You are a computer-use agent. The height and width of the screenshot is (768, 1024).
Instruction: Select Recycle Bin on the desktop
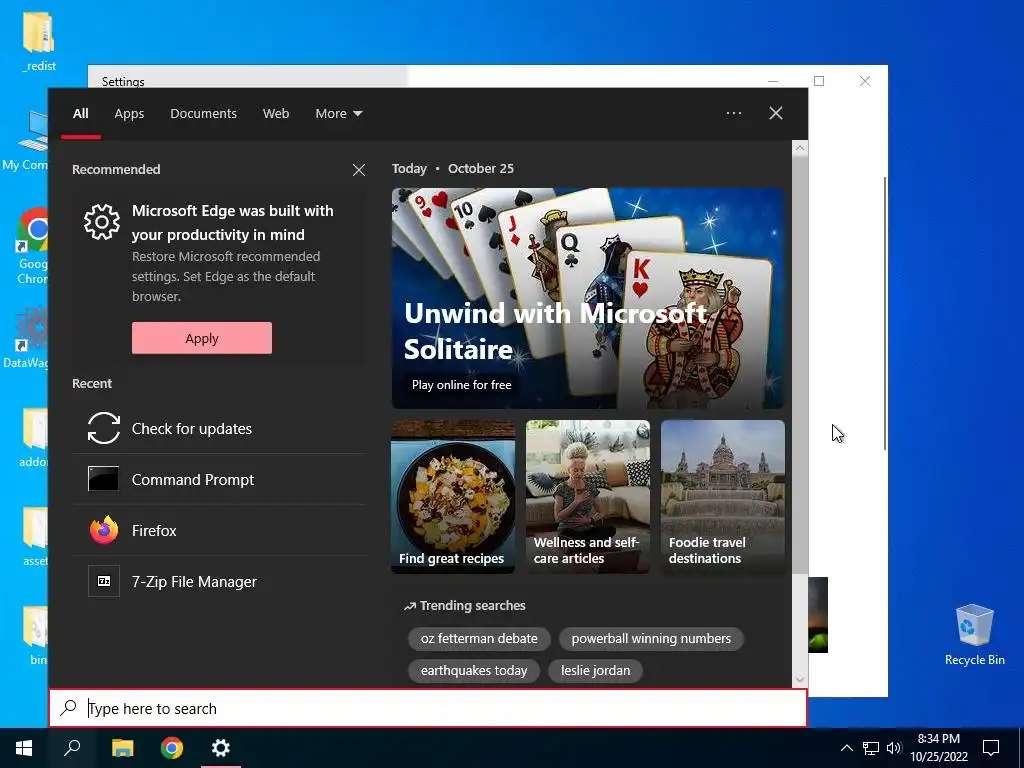tap(974, 635)
